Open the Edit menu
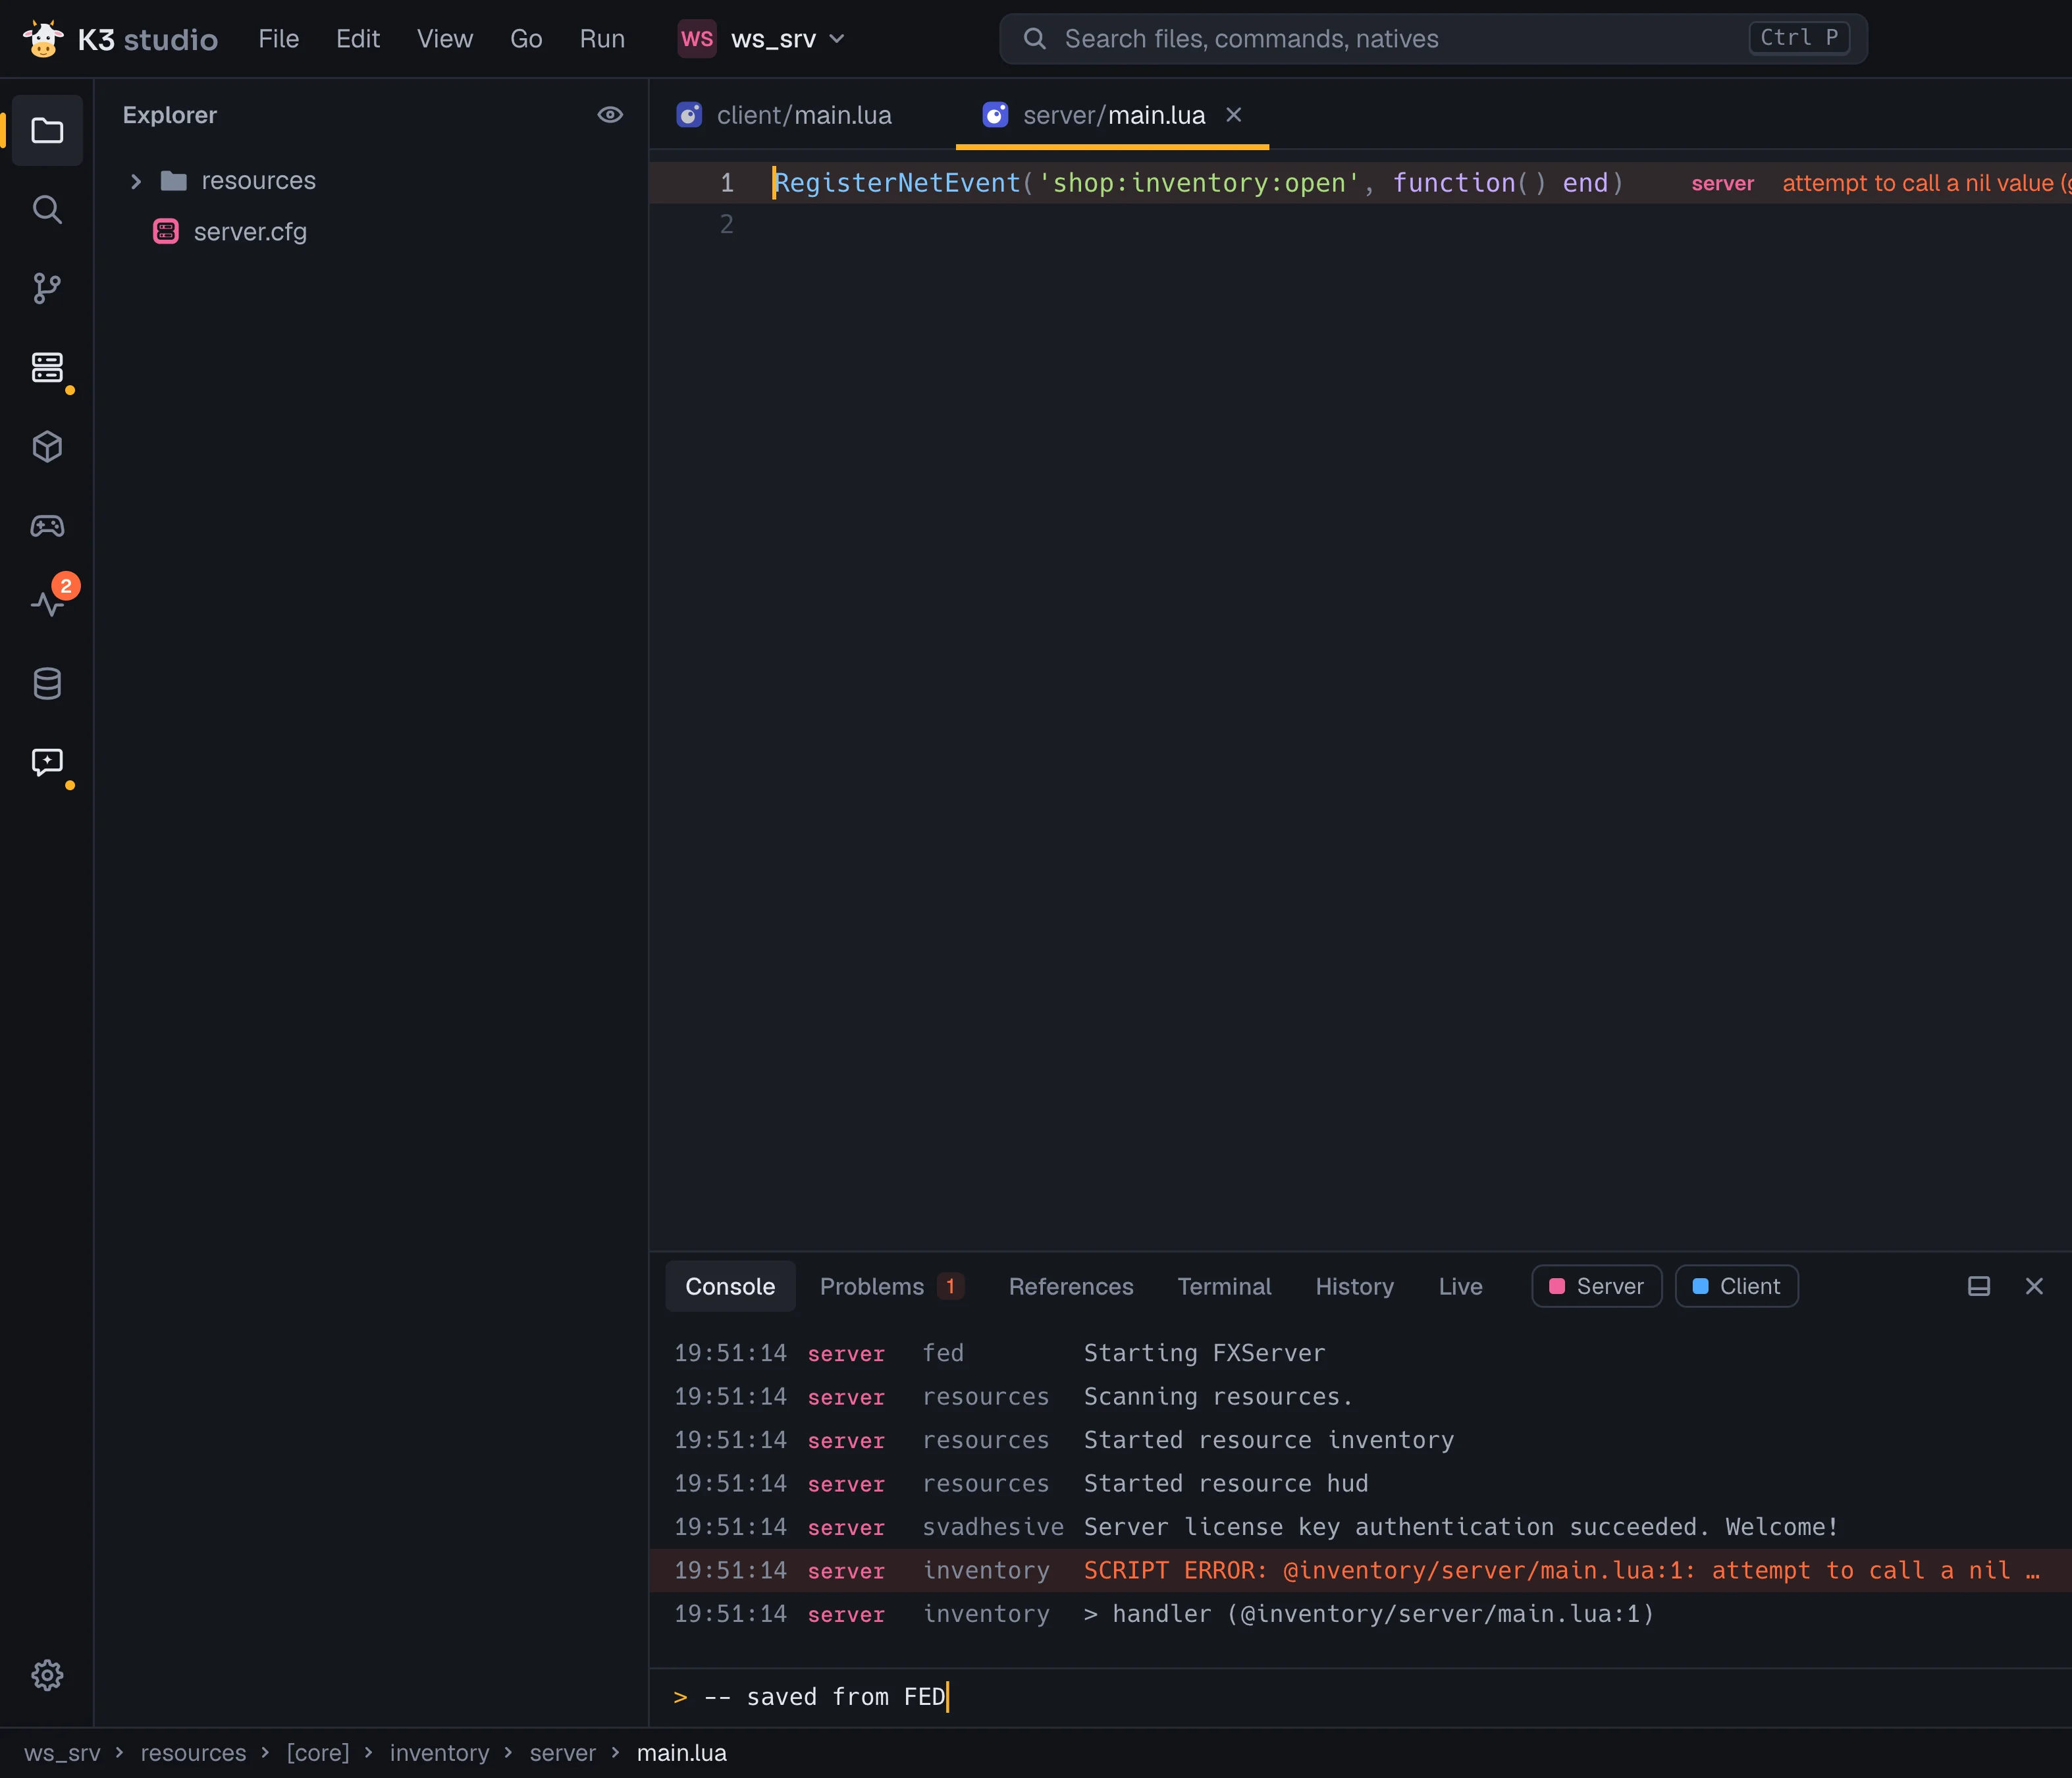This screenshot has height=1778, width=2072. (358, 39)
